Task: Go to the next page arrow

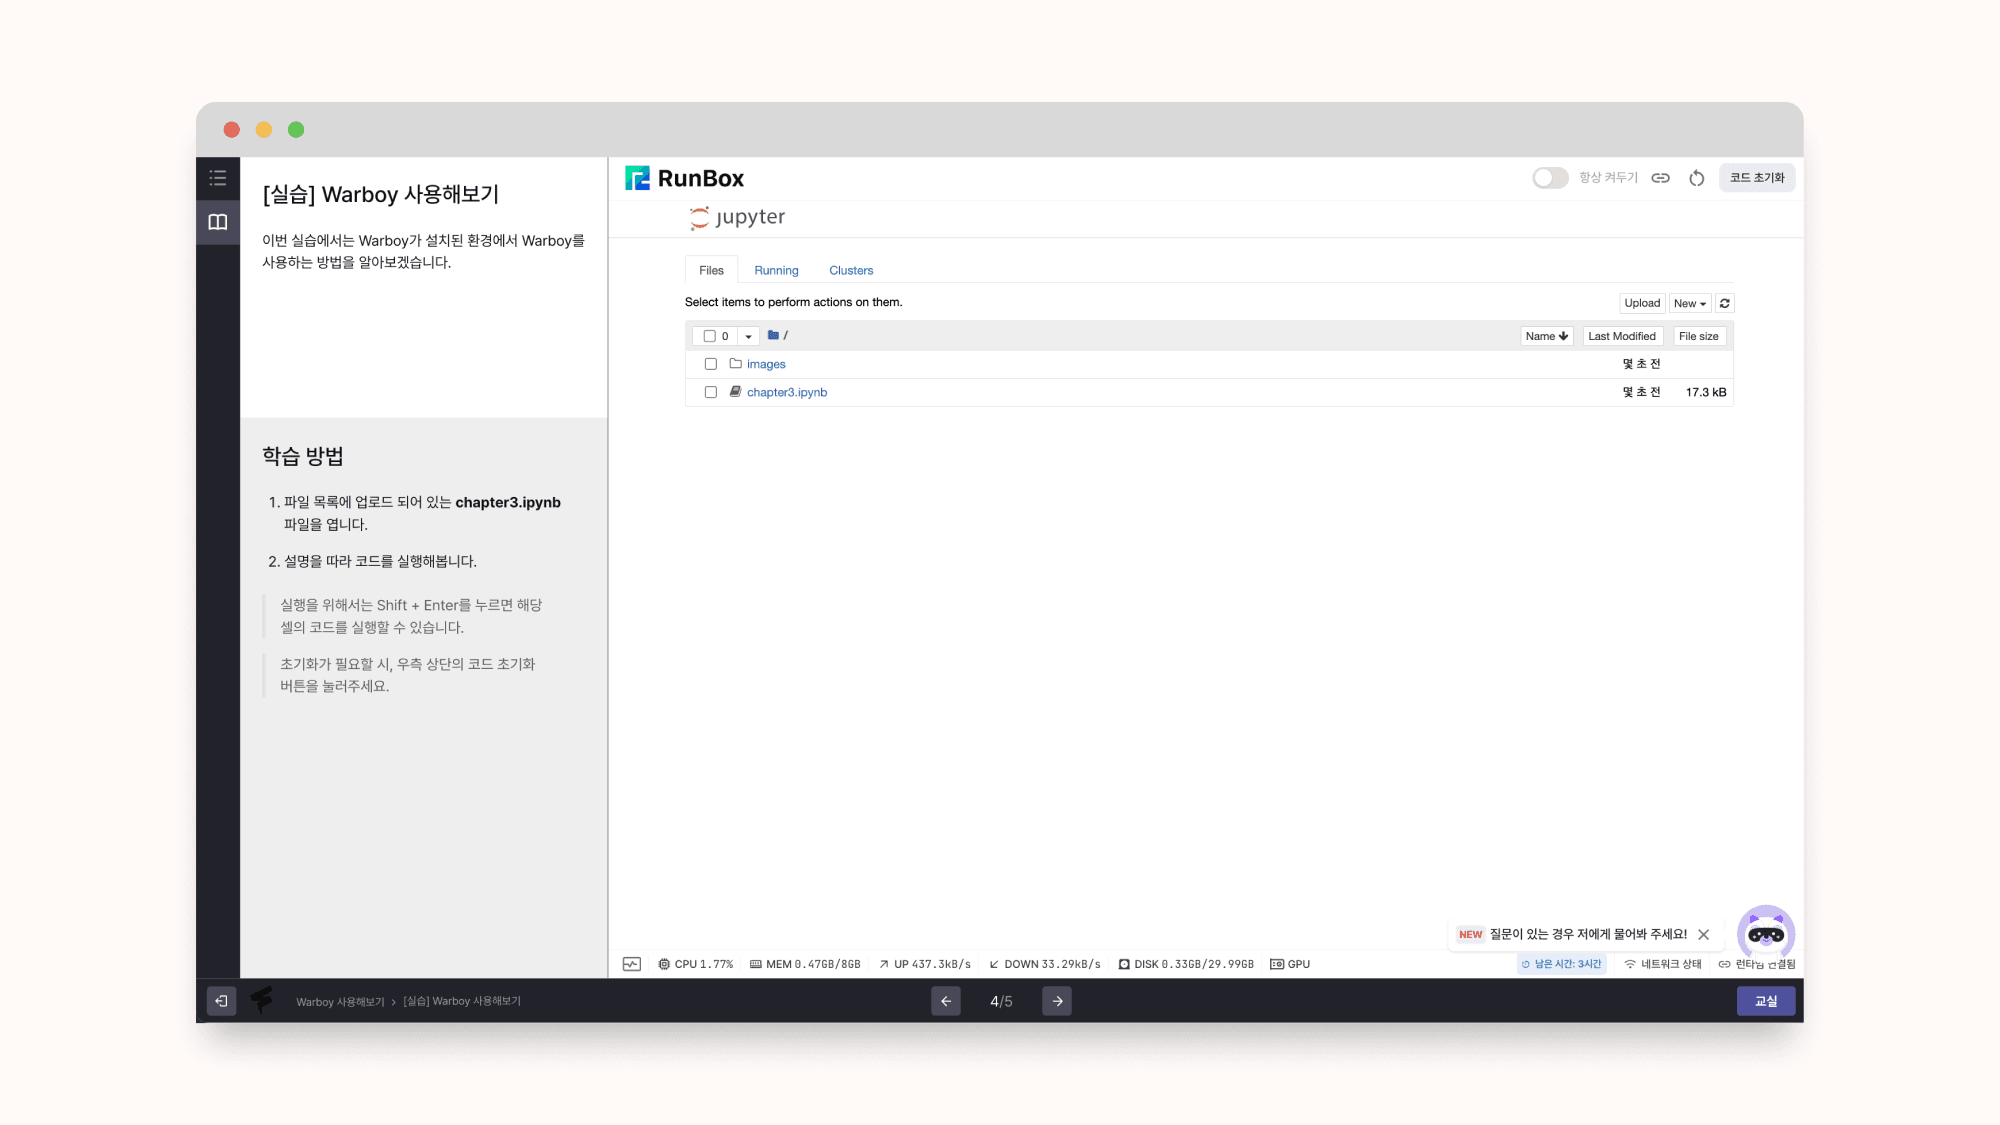Action: 1057,1001
